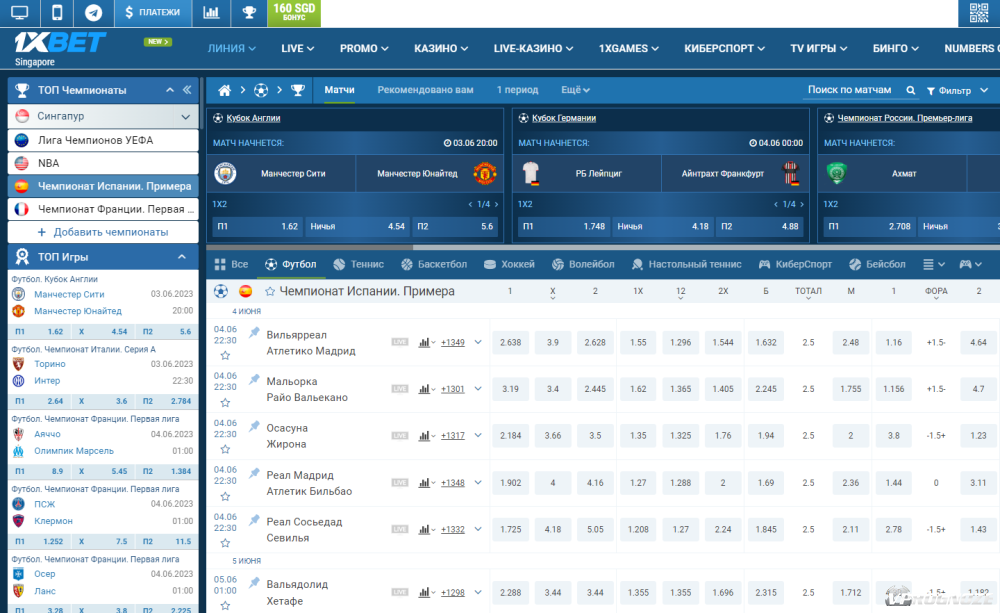Open the Фильтр dropdown
Viewport: 1000px width, 613px height.
tap(957, 91)
